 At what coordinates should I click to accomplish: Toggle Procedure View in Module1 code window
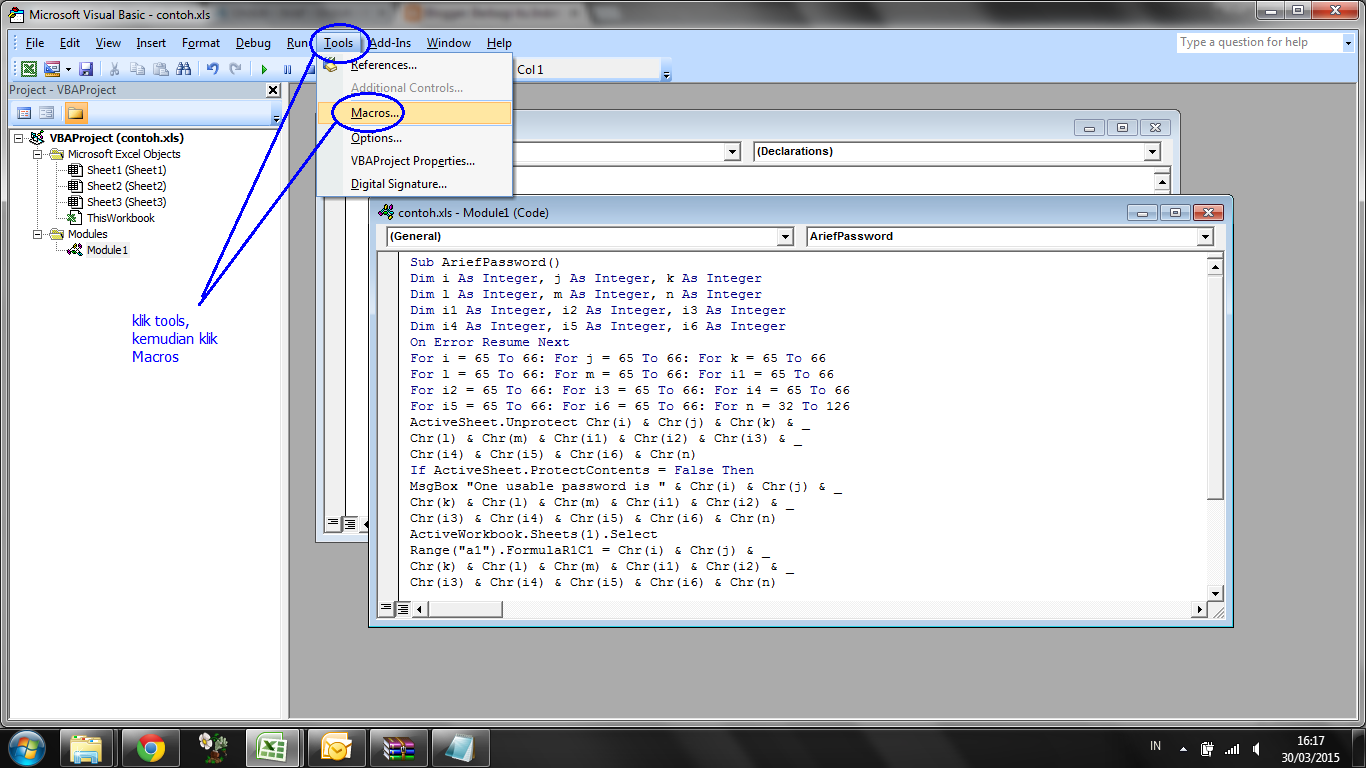point(386,608)
